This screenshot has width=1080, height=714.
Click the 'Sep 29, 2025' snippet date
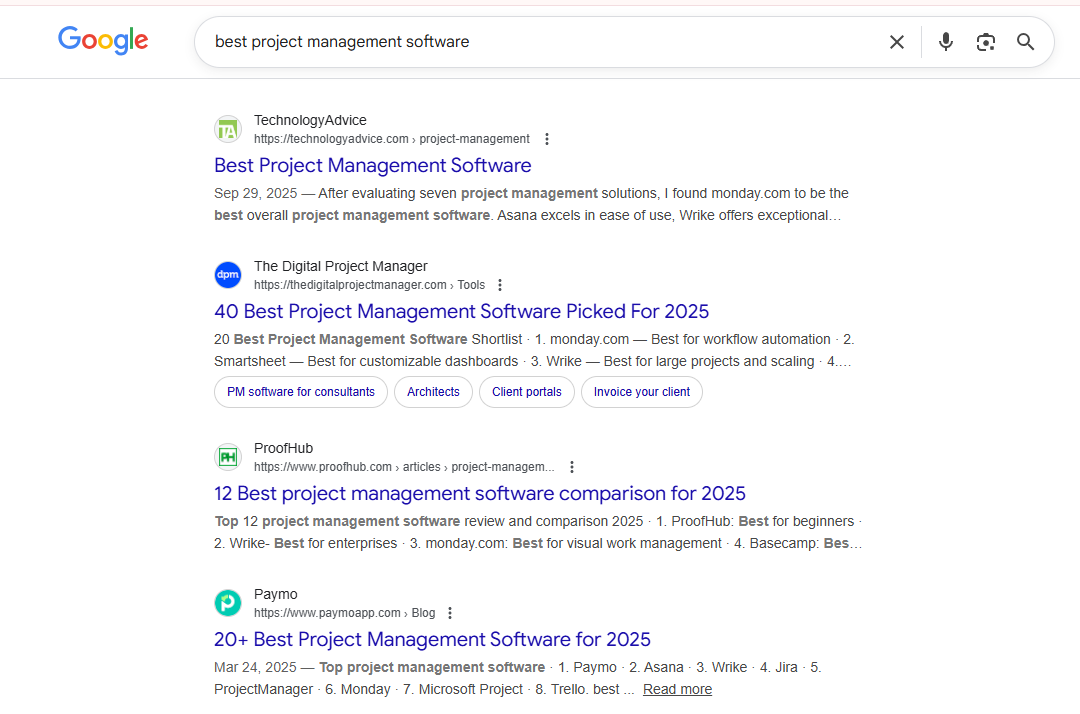256,193
